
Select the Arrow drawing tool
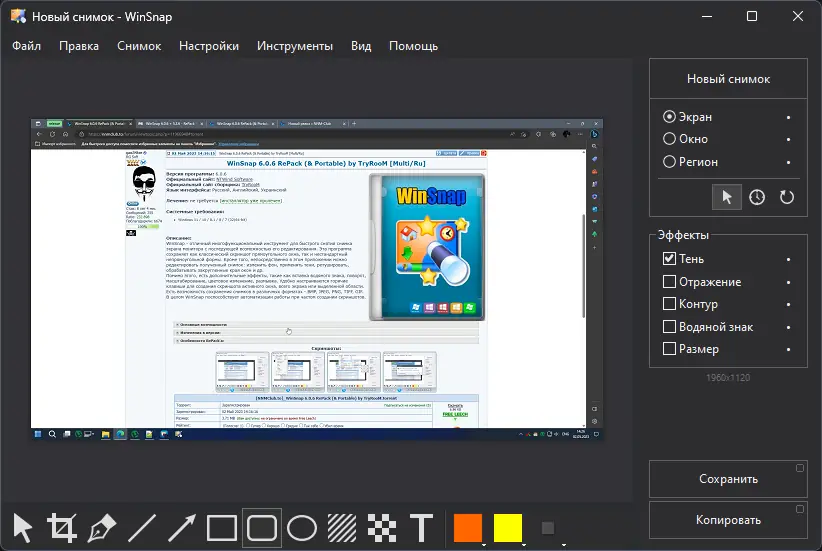(182, 528)
